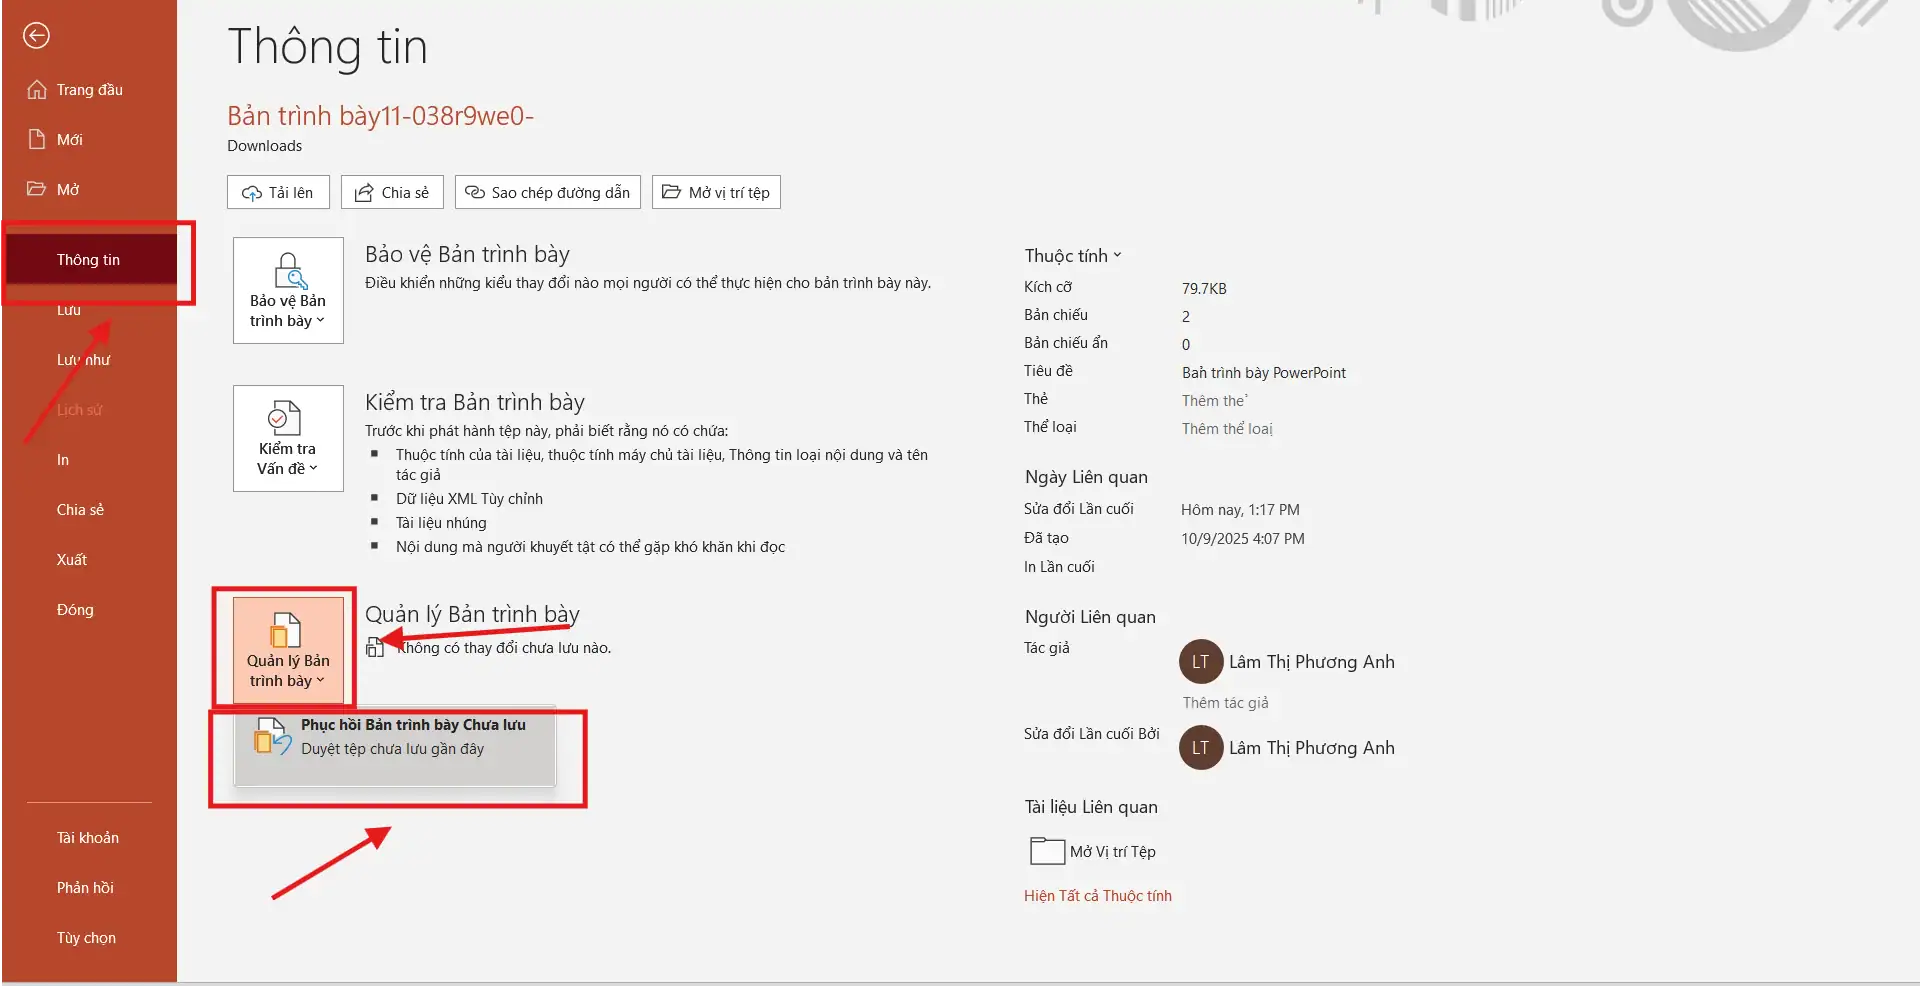Viewport: 1920px width, 986px height.
Task: Click the Chia sẻ share button
Action: click(x=392, y=192)
